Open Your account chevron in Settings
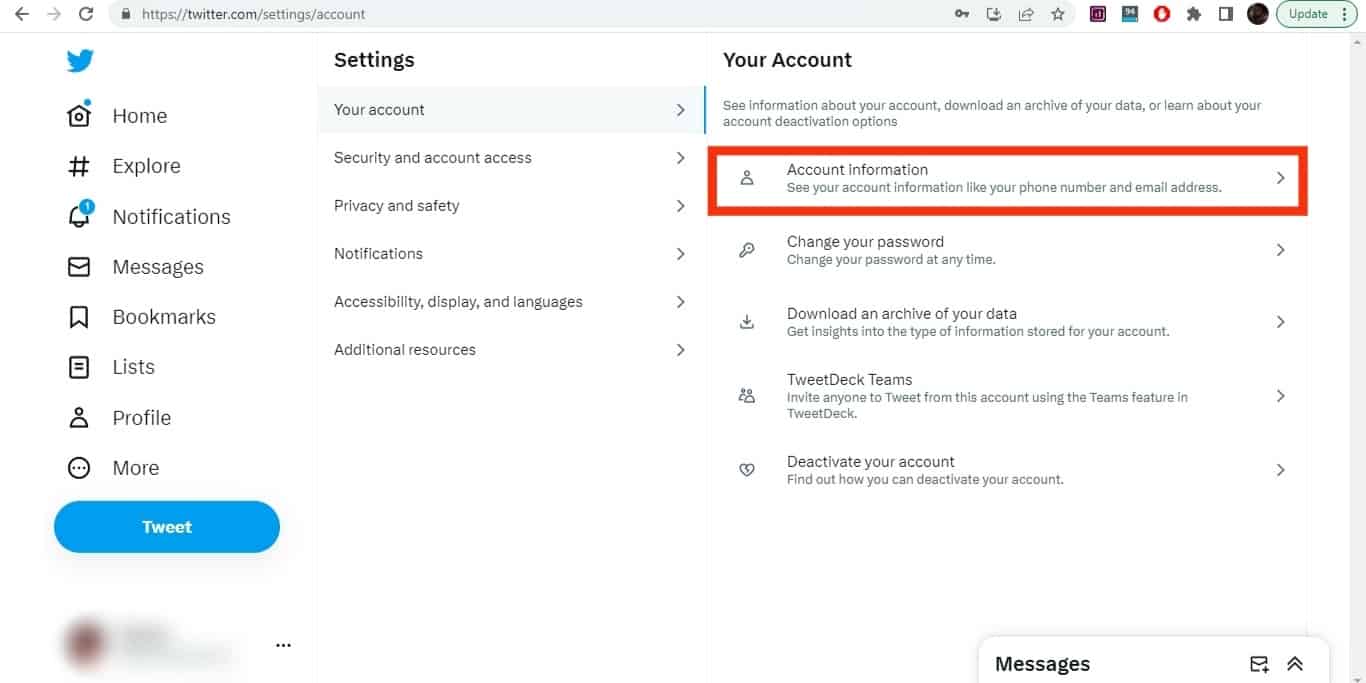 680,110
